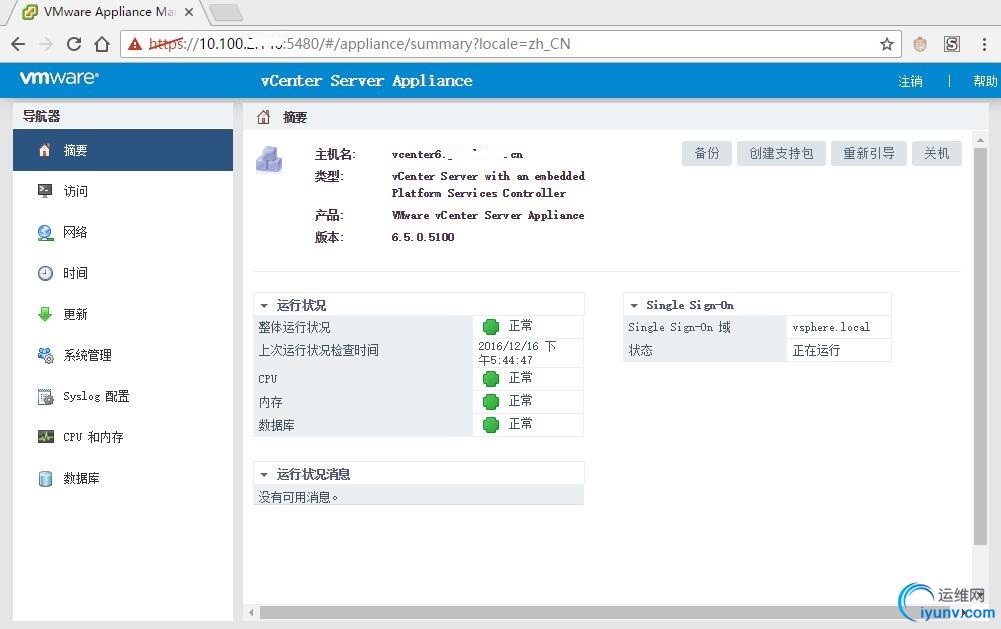The width and height of the screenshot is (1001, 629).
Task: Click the 关机 button
Action: pyautogui.click(x=937, y=153)
